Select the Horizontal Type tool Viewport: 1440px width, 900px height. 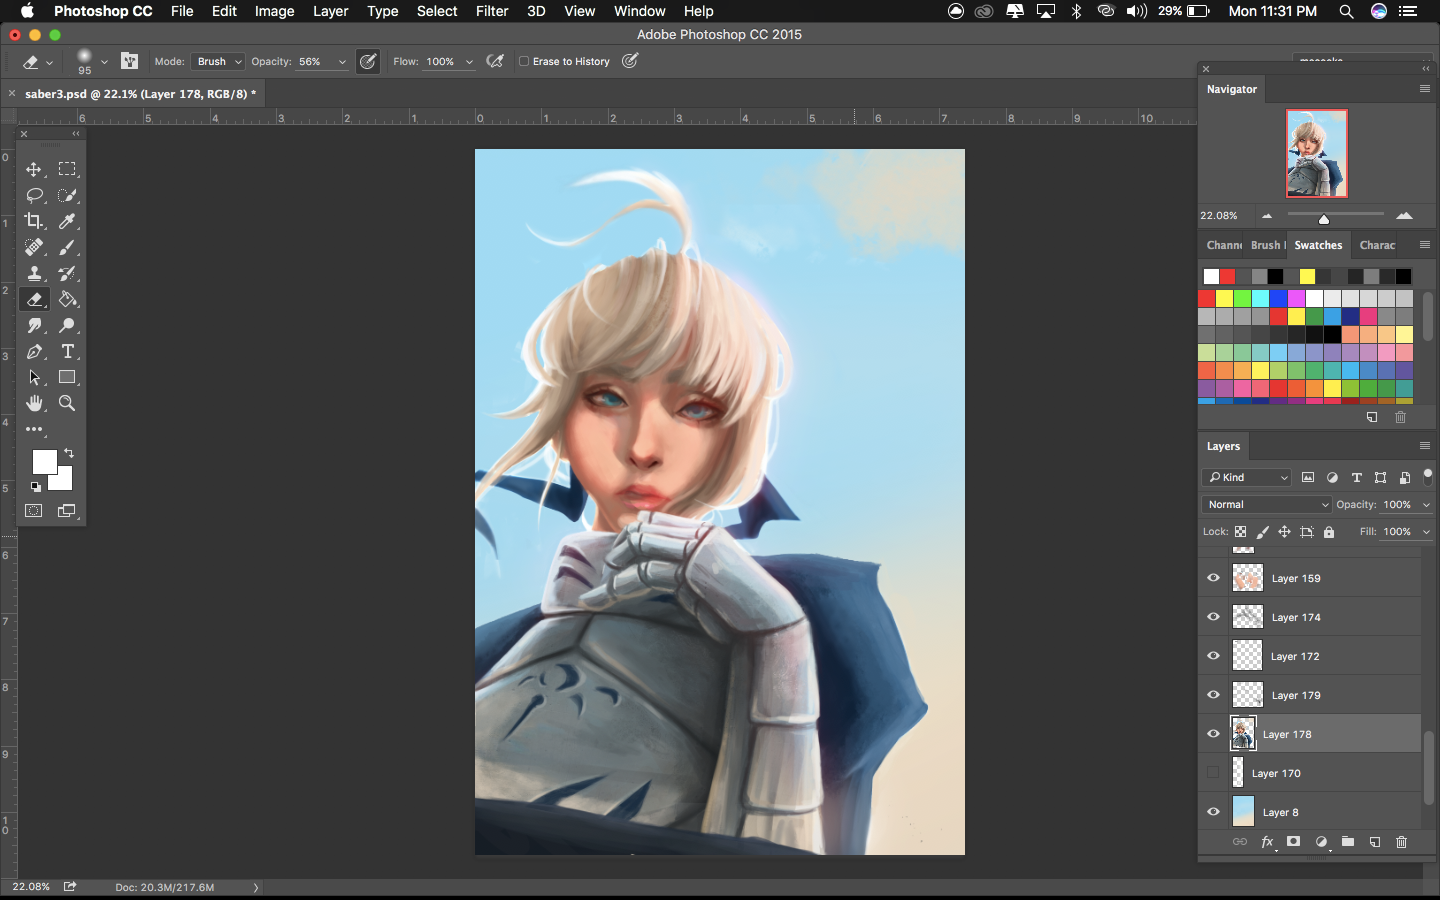click(67, 351)
